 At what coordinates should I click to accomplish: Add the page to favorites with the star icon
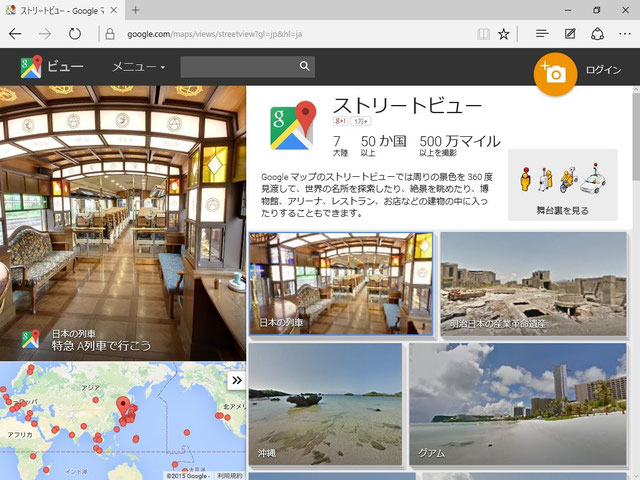[504, 34]
